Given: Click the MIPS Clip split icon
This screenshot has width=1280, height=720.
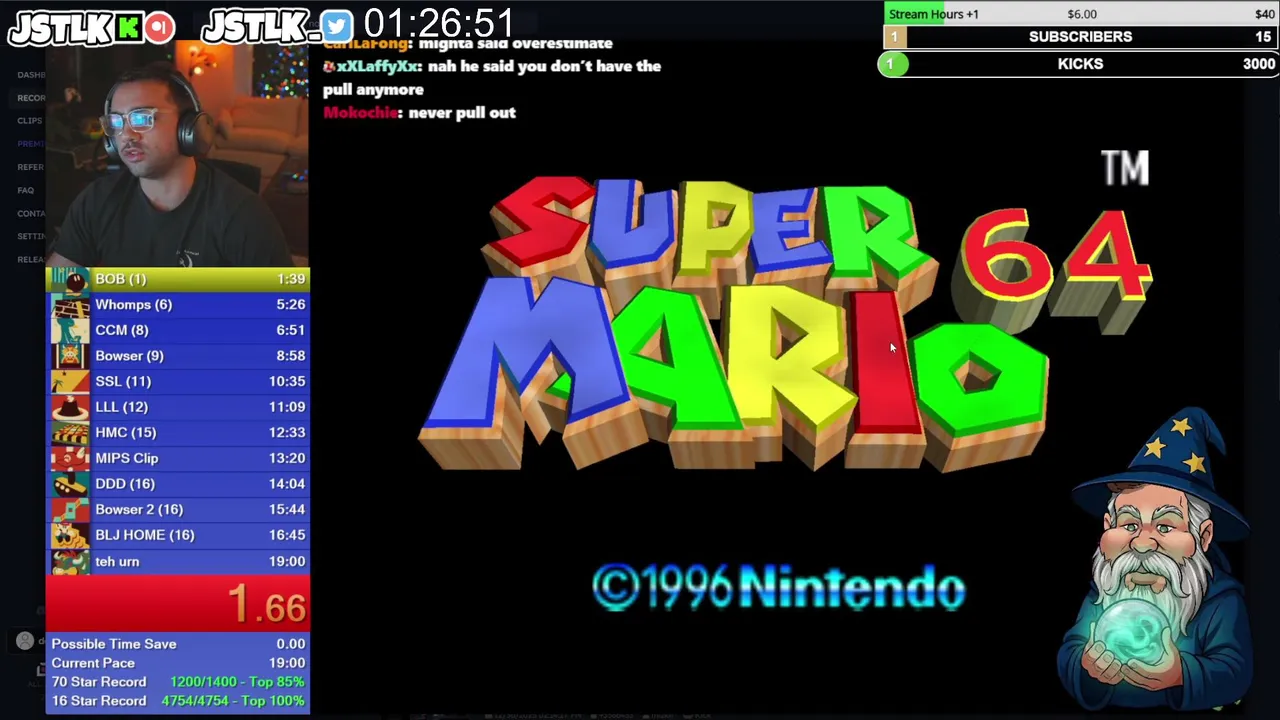Looking at the screenshot, I should pyautogui.click(x=70, y=458).
